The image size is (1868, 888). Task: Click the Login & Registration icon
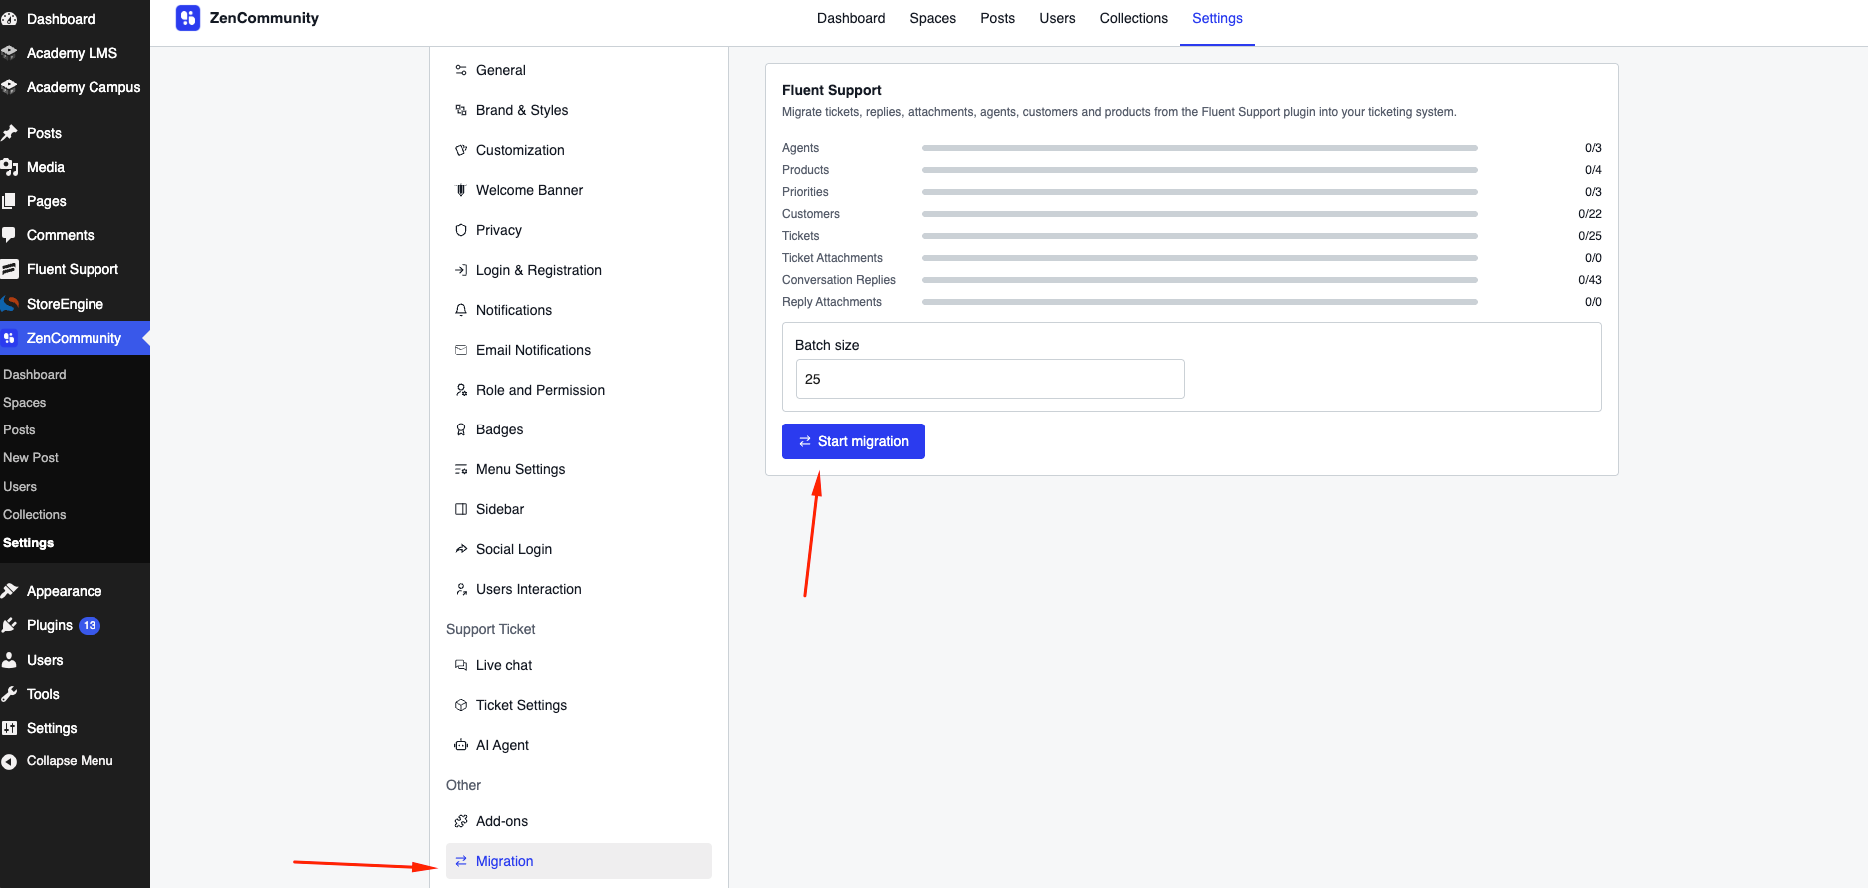(x=461, y=270)
